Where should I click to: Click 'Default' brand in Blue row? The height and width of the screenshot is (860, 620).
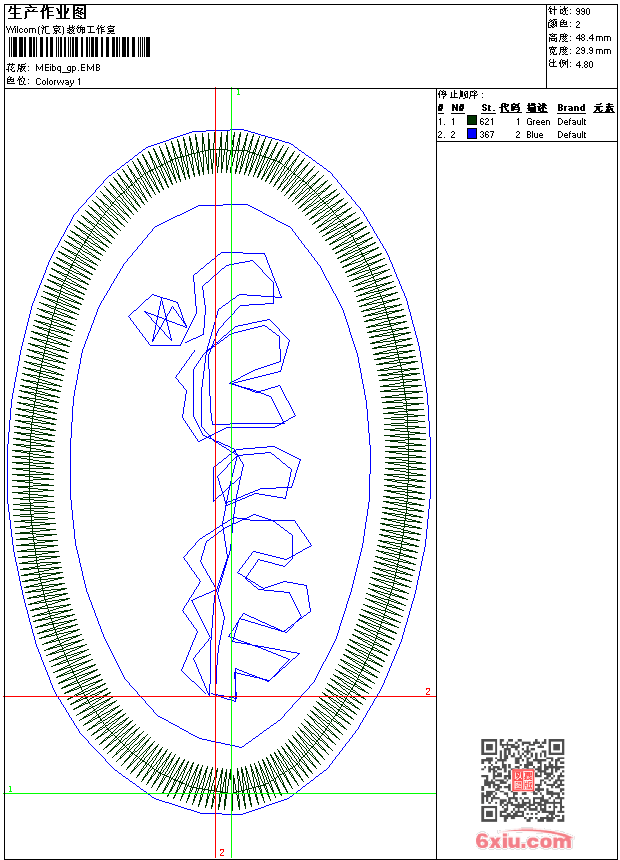click(572, 134)
